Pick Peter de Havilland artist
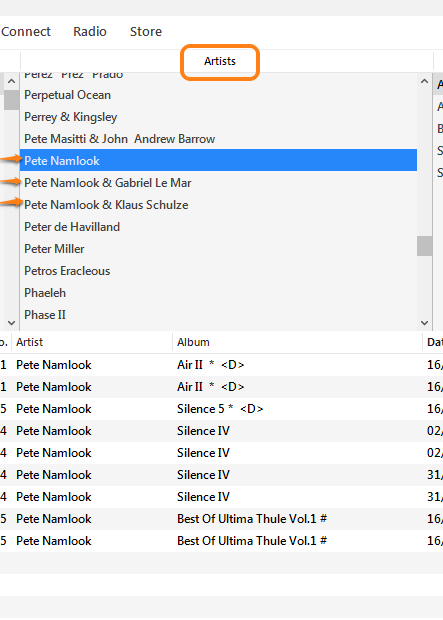This screenshot has width=443, height=620. click(x=218, y=227)
